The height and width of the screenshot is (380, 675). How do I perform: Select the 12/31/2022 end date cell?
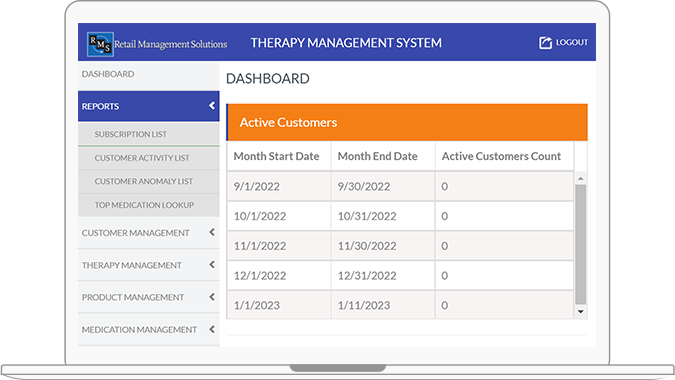[x=383, y=275]
